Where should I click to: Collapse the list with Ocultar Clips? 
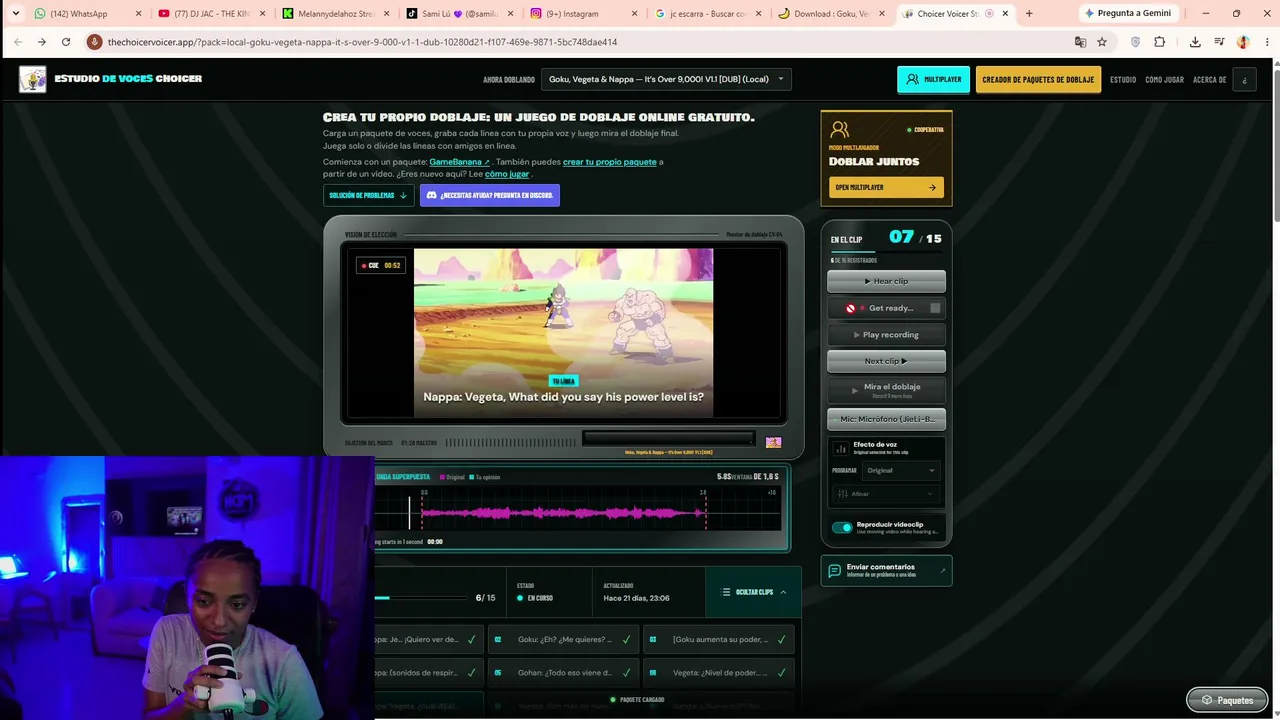754,592
